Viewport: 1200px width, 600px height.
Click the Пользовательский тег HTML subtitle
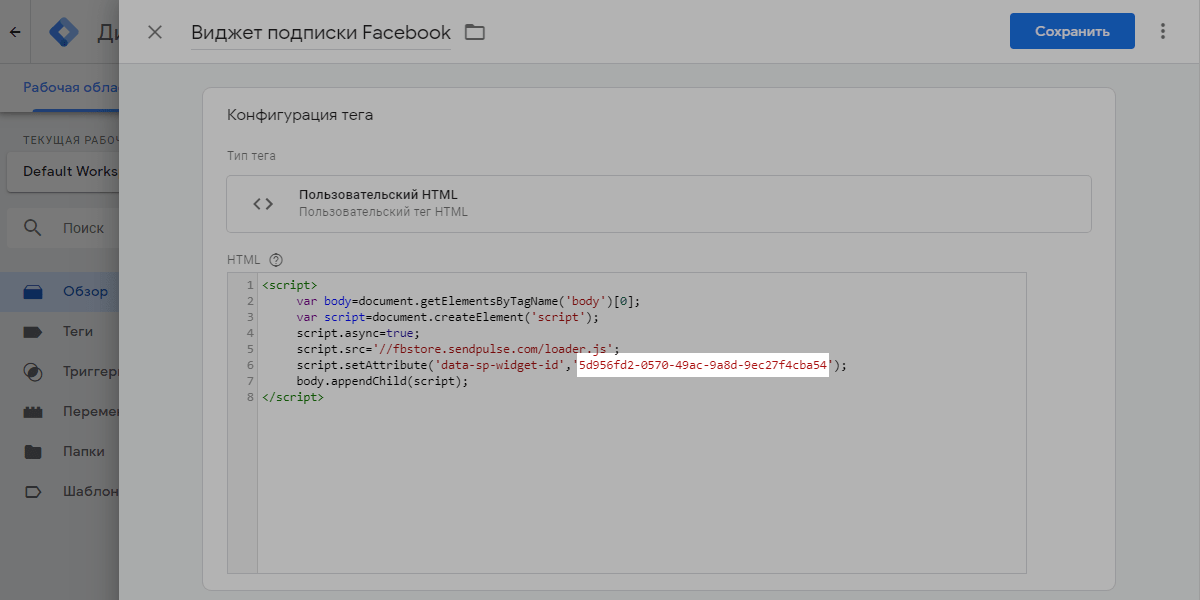[383, 212]
